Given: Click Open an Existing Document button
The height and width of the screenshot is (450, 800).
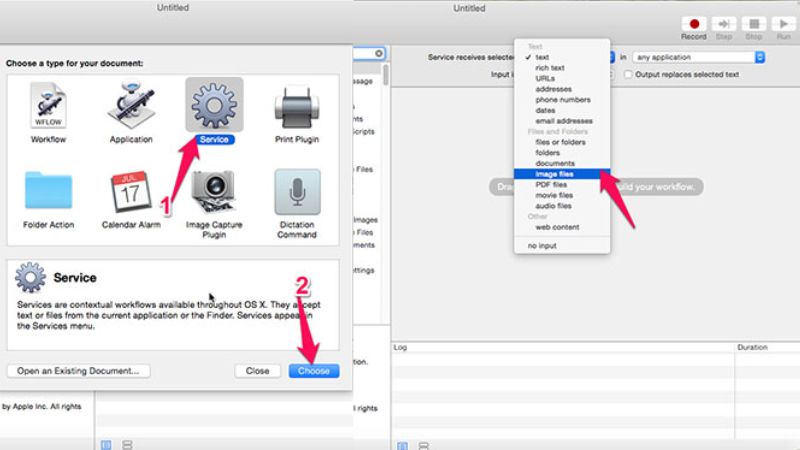Looking at the screenshot, I should [78, 371].
